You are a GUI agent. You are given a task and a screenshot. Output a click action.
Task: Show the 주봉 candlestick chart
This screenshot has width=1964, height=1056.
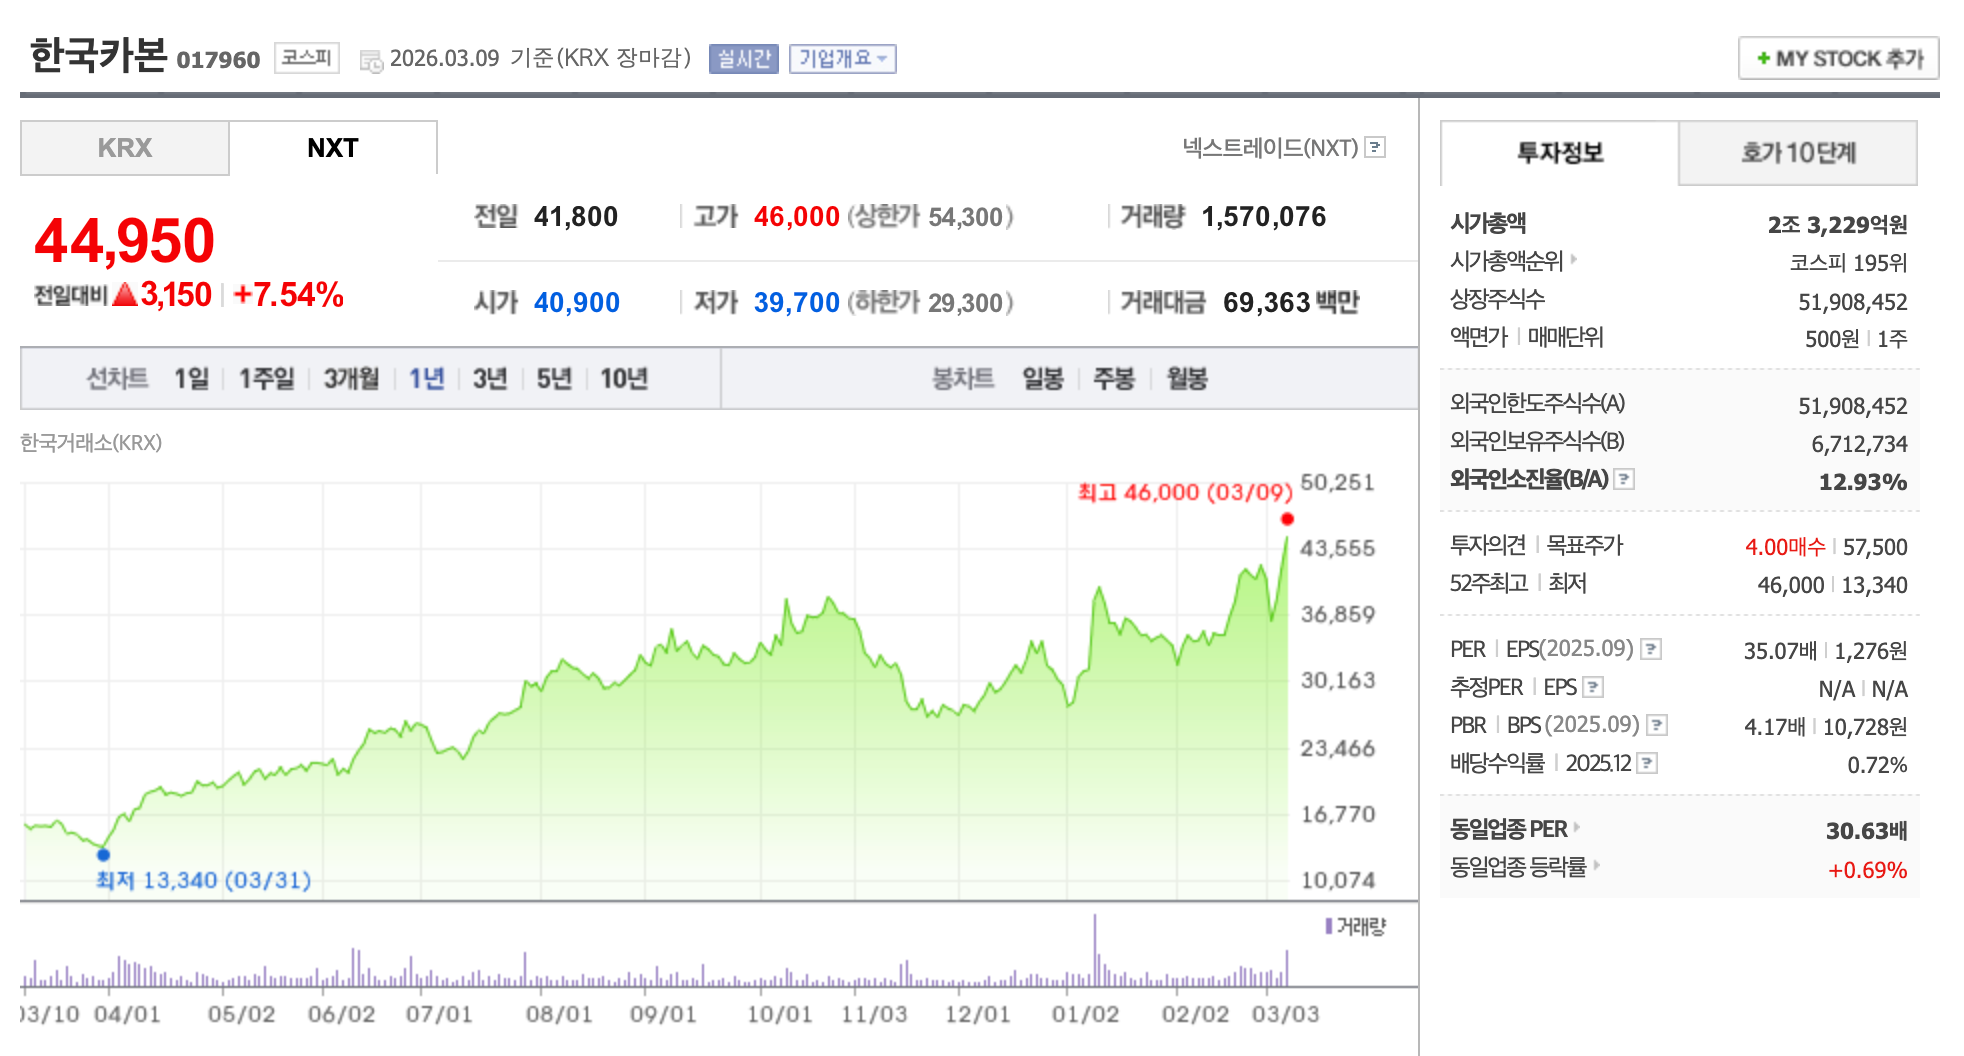click(1114, 378)
